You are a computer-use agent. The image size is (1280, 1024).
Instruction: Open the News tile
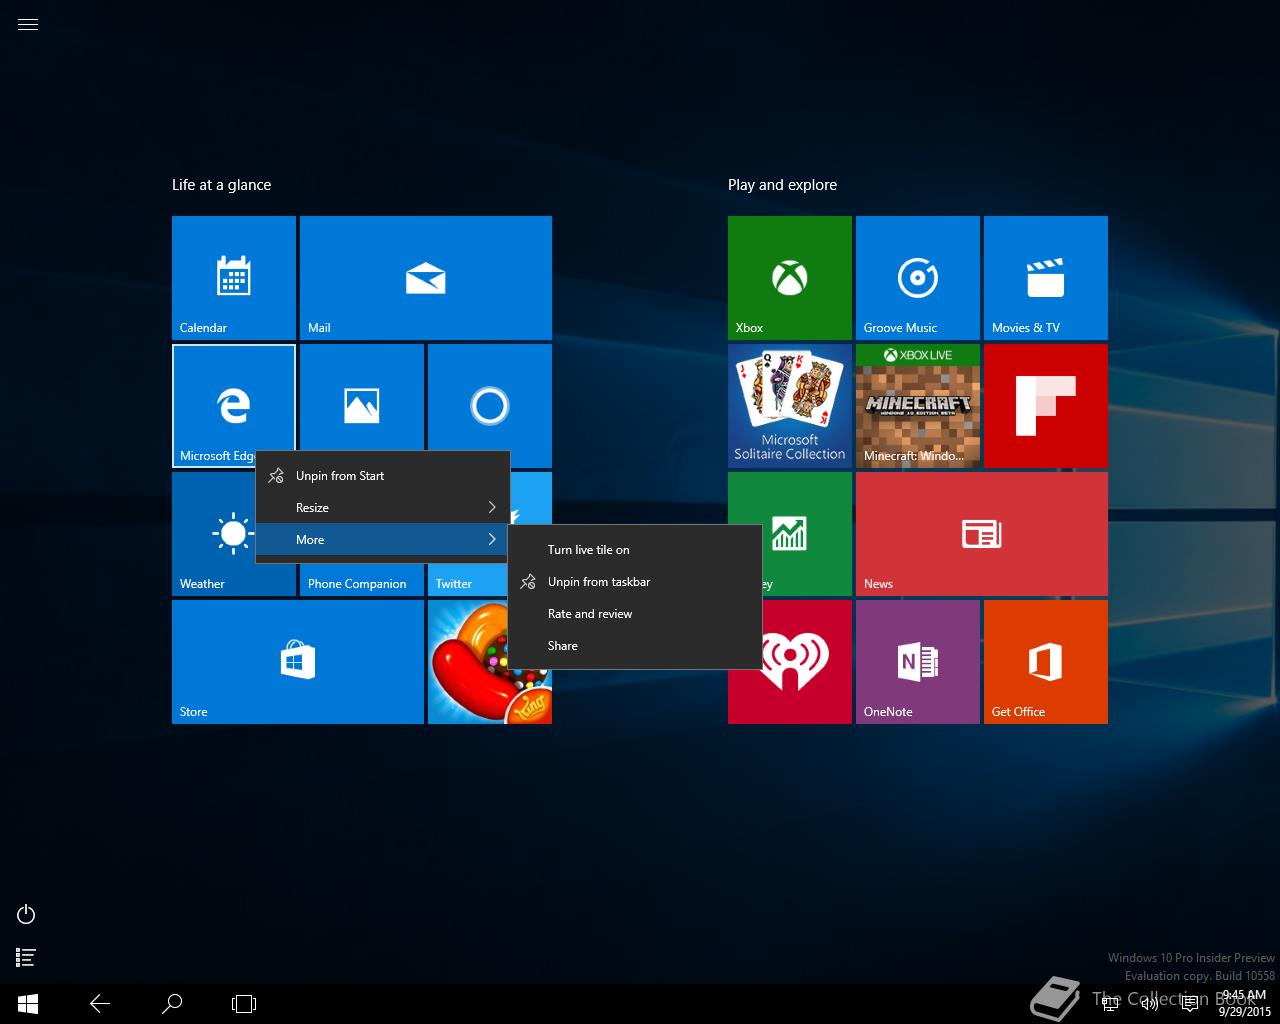pos(982,534)
